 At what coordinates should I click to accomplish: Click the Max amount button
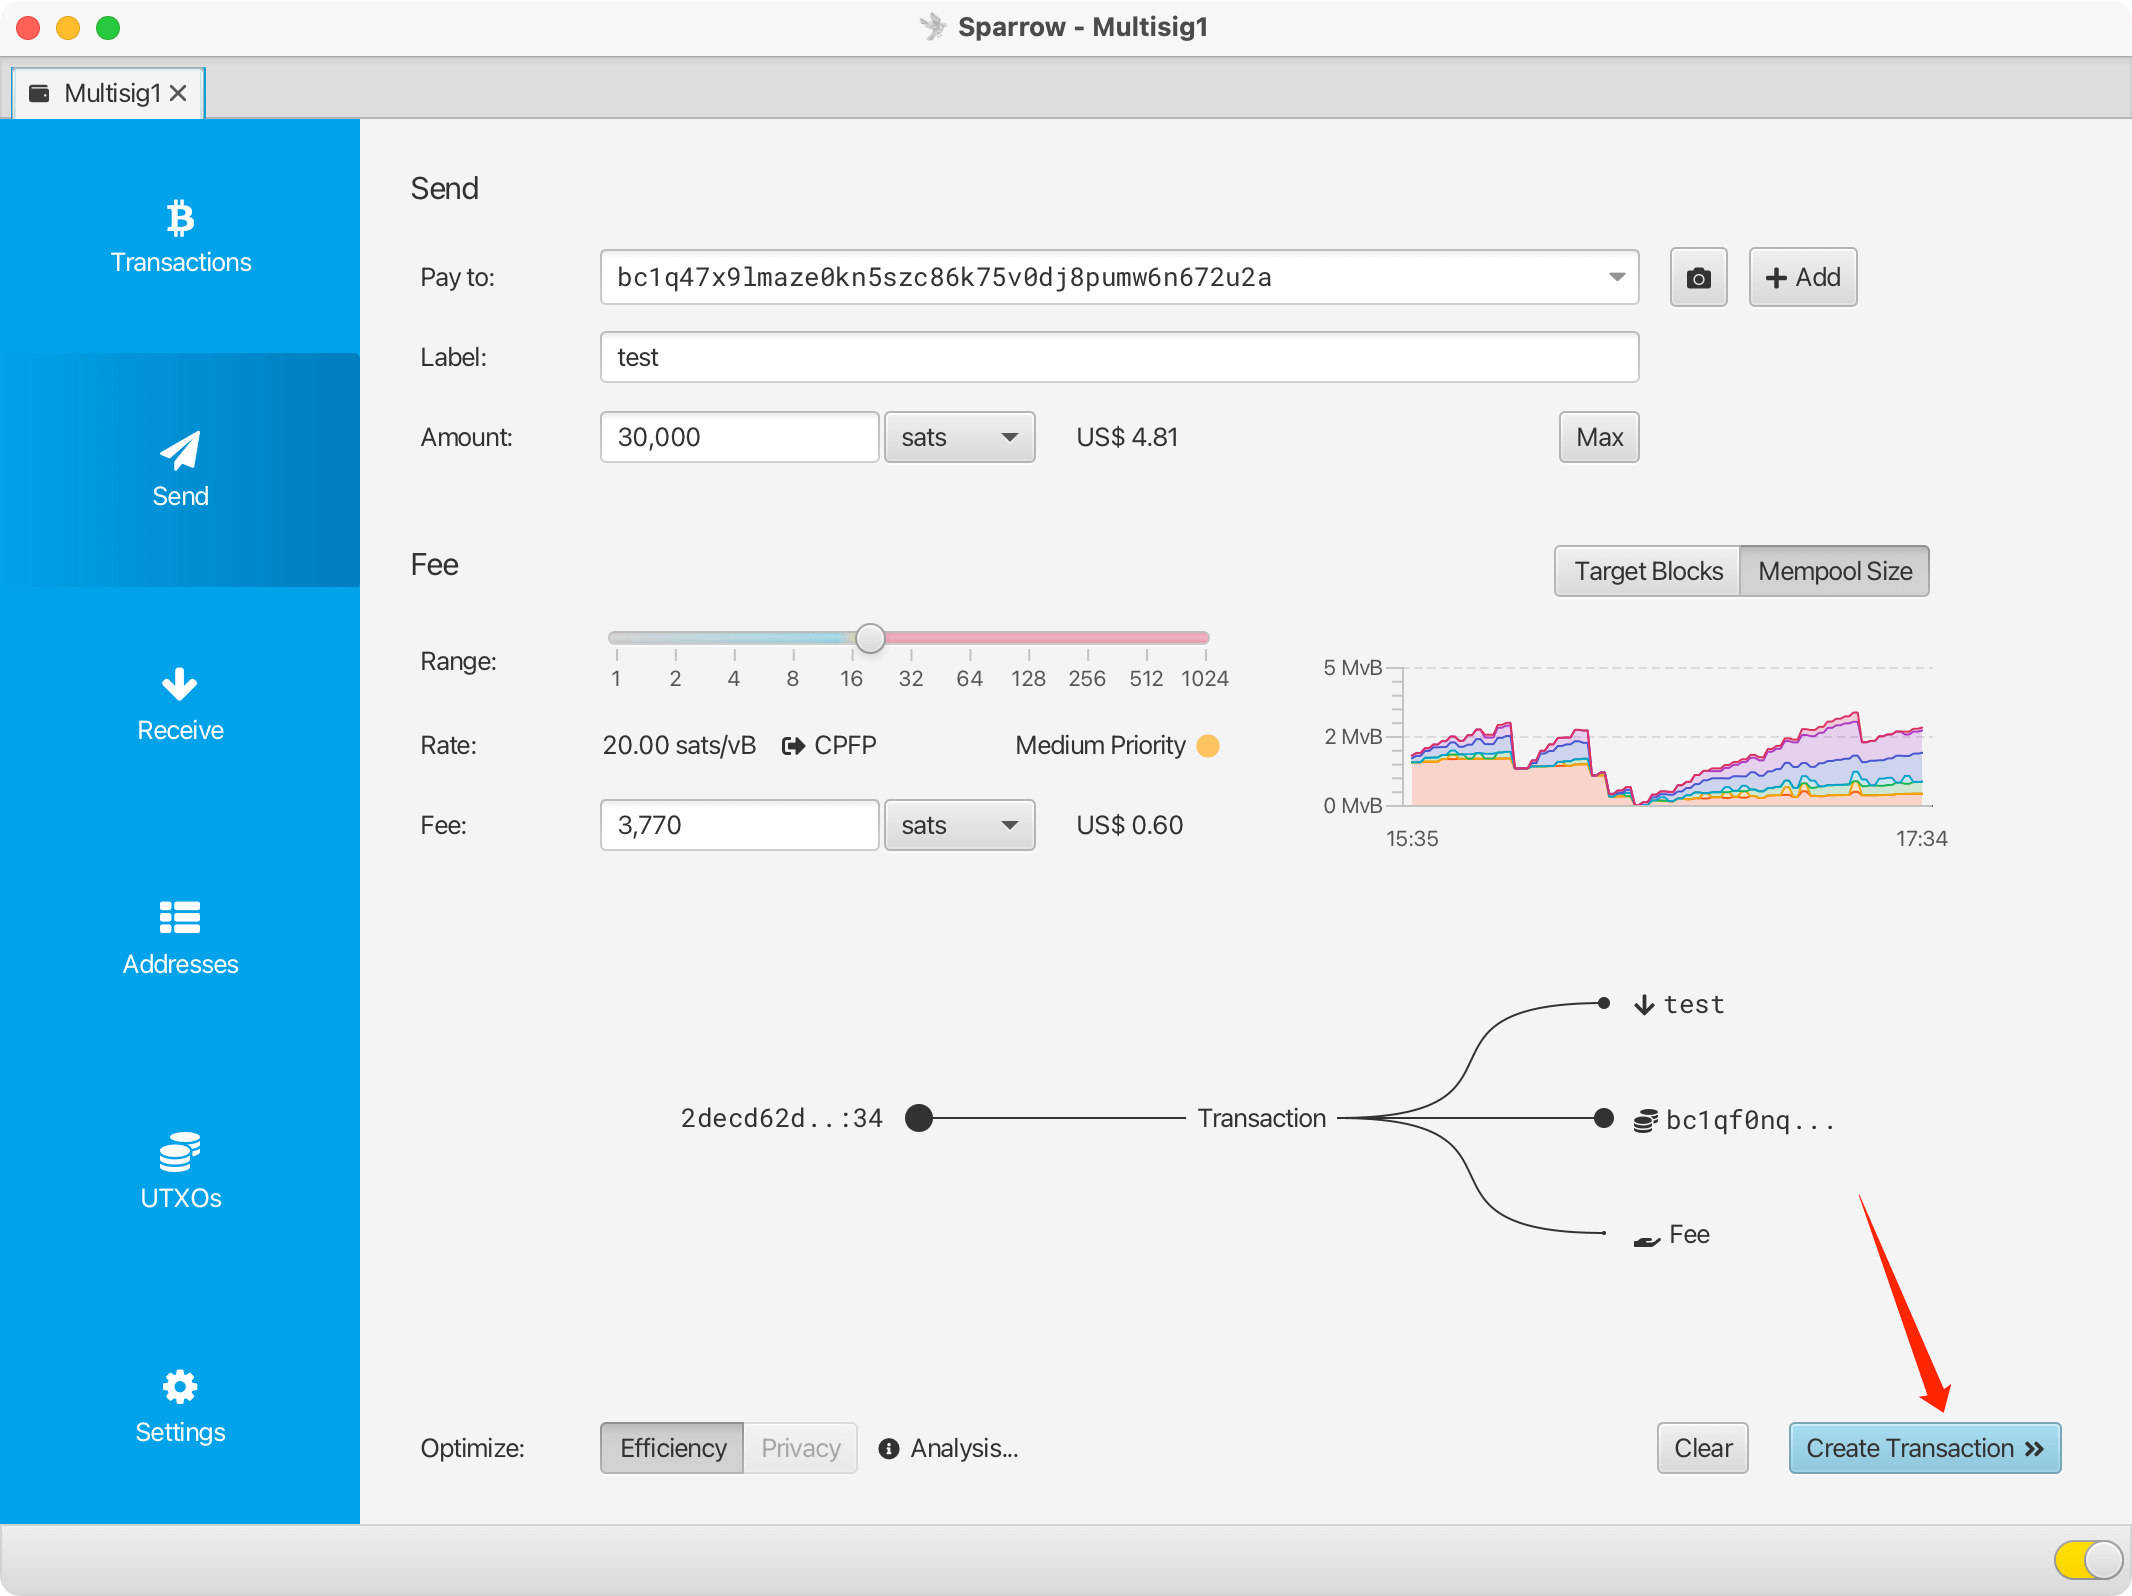[1598, 437]
